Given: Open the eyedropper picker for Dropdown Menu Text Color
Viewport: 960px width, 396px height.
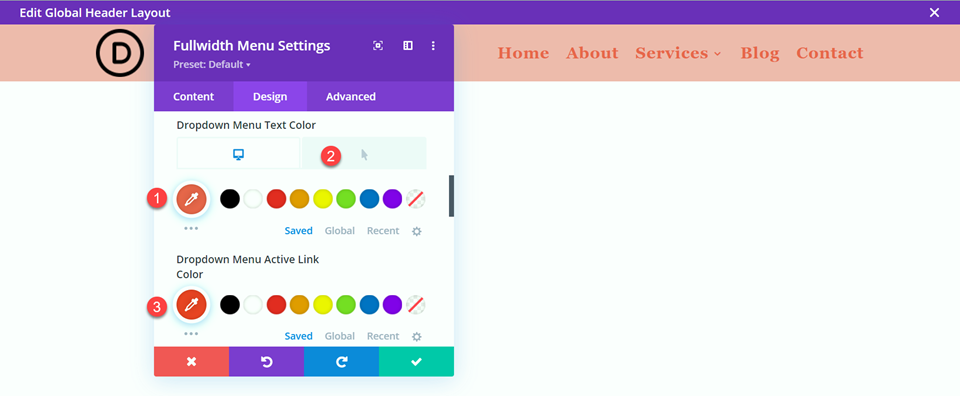Looking at the screenshot, I should pos(192,199).
